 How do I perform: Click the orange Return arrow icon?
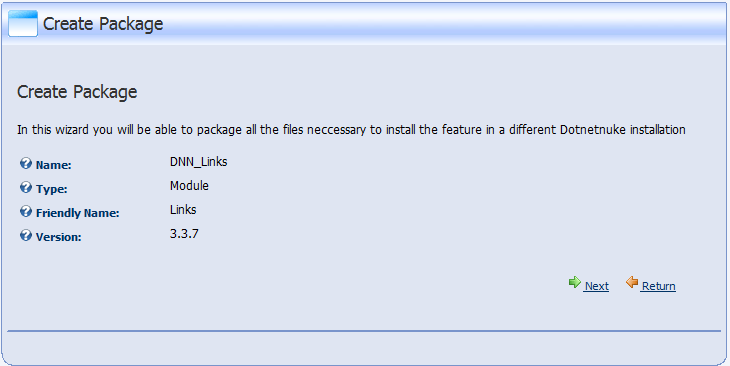coord(632,282)
